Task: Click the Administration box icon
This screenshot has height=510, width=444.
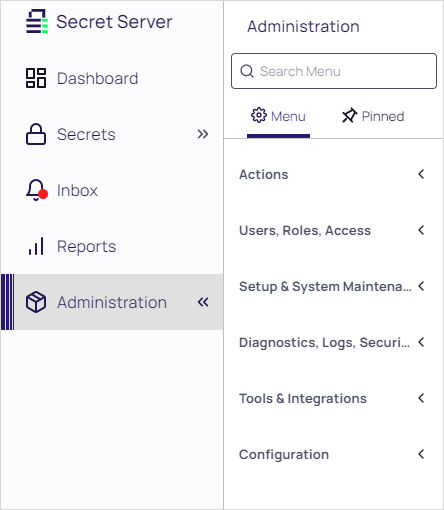Action: click(x=36, y=302)
